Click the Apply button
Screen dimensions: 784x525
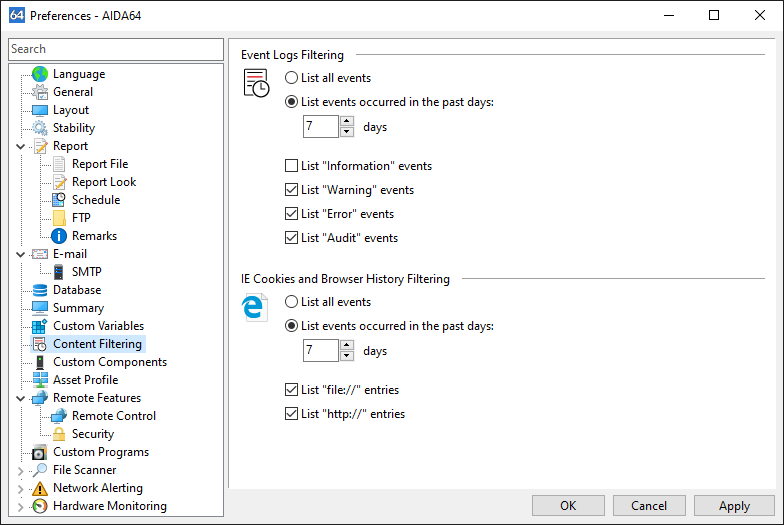tap(734, 506)
